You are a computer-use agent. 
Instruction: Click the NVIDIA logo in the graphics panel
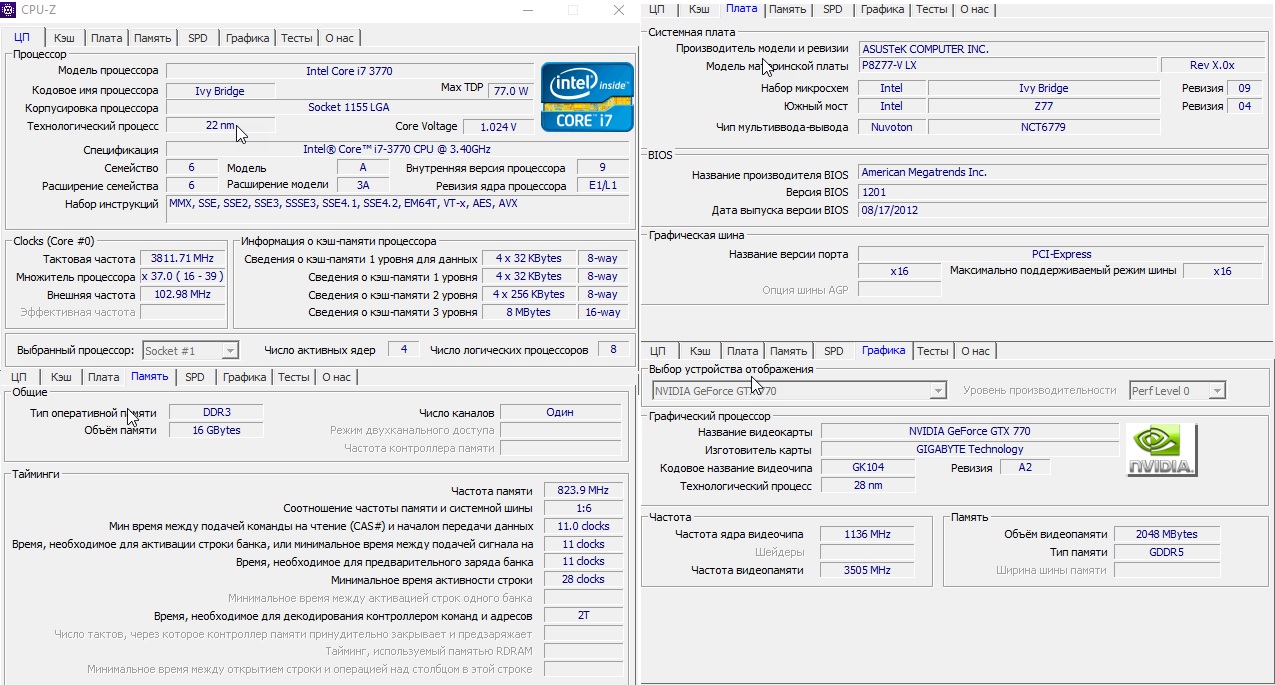point(1161,450)
